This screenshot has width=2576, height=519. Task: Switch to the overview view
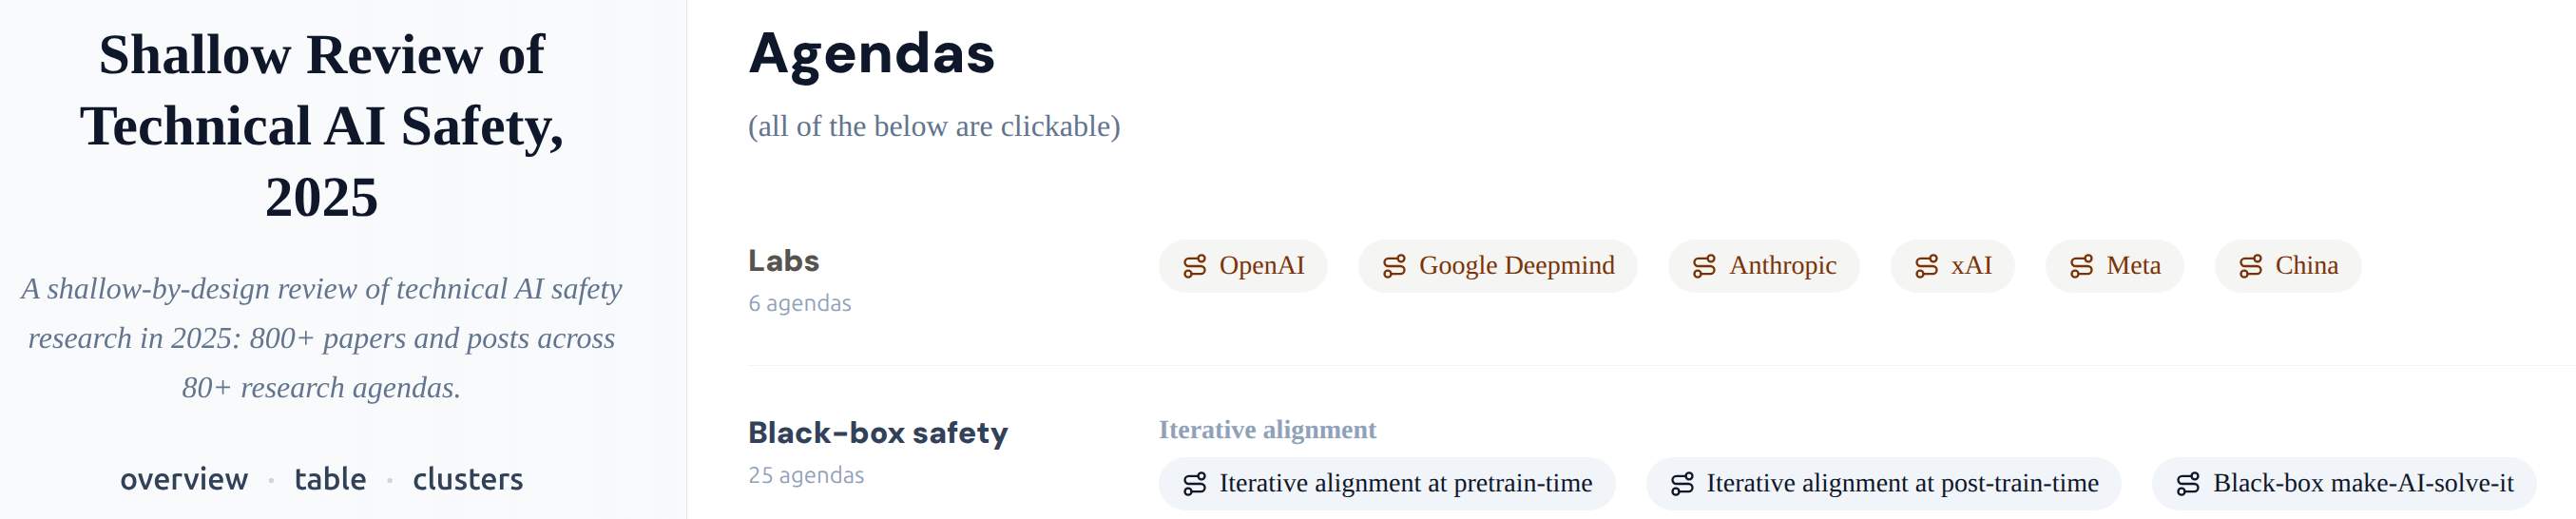[184, 480]
